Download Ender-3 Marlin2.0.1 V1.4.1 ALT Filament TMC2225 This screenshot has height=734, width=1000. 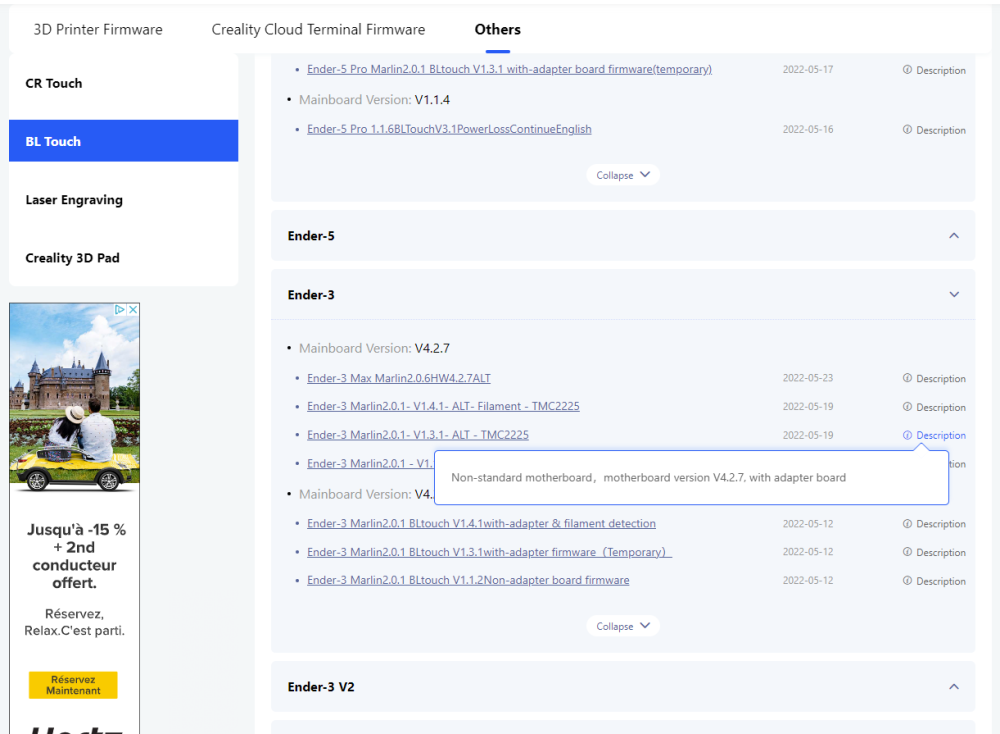click(443, 406)
